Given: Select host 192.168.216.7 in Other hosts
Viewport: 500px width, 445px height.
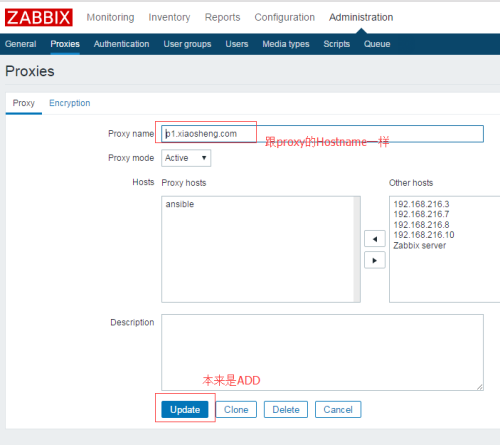Looking at the screenshot, I should pos(421,214).
